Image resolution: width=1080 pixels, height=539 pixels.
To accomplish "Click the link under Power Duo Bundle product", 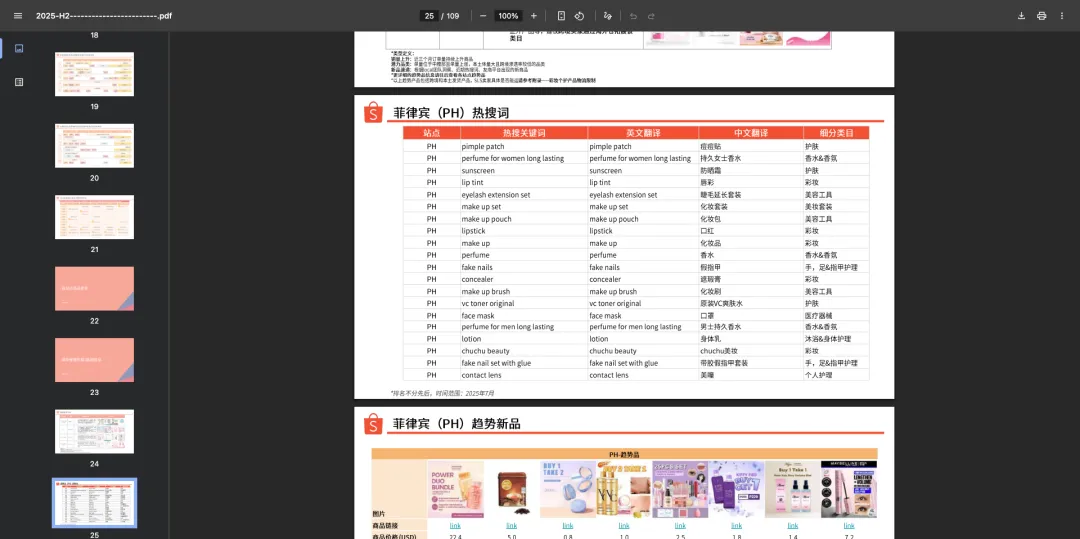I will pyautogui.click(x=455, y=525).
